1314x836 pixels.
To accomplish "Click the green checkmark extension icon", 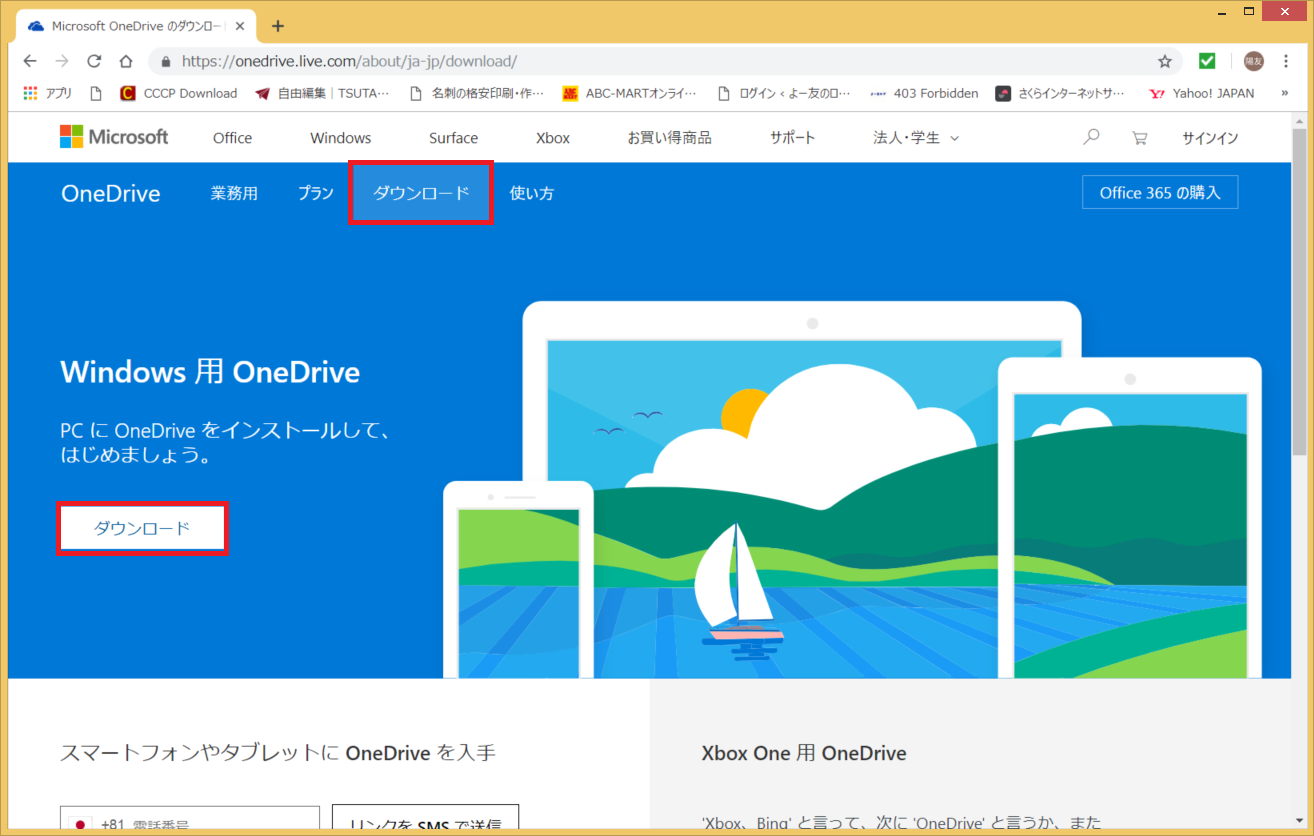I will [1207, 61].
